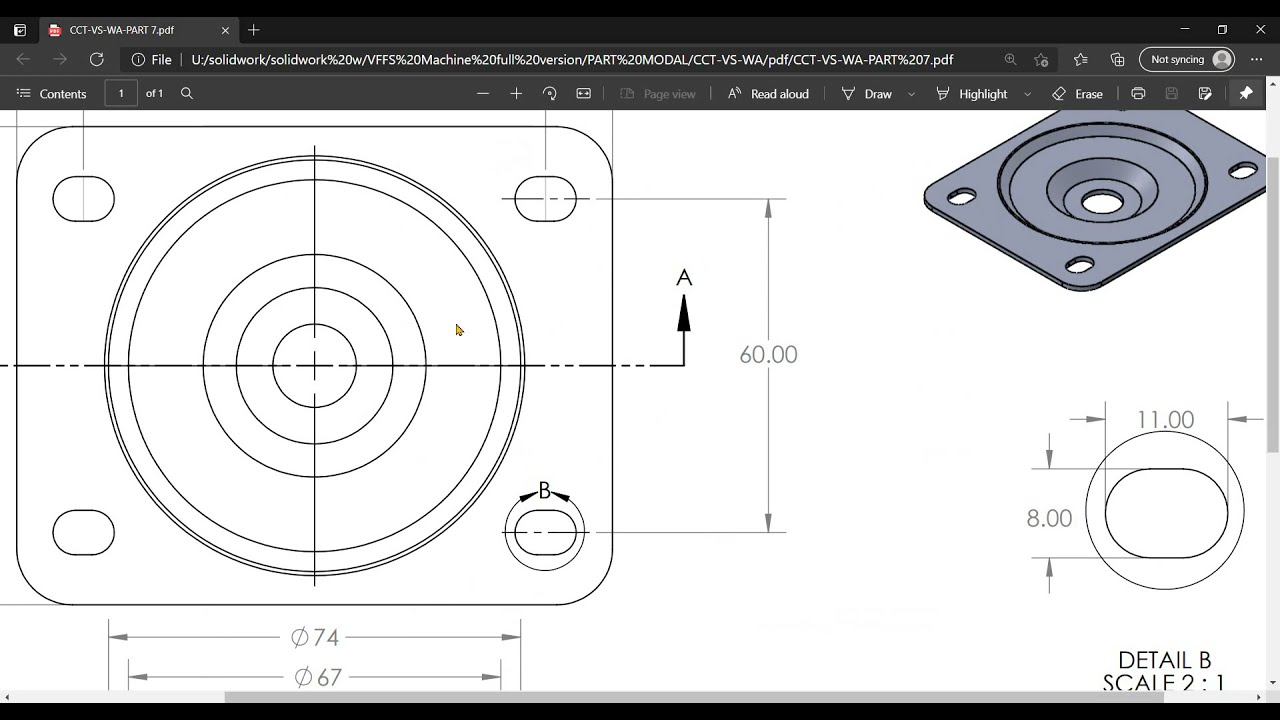Unpin the PDF toolbar

coord(1246,94)
